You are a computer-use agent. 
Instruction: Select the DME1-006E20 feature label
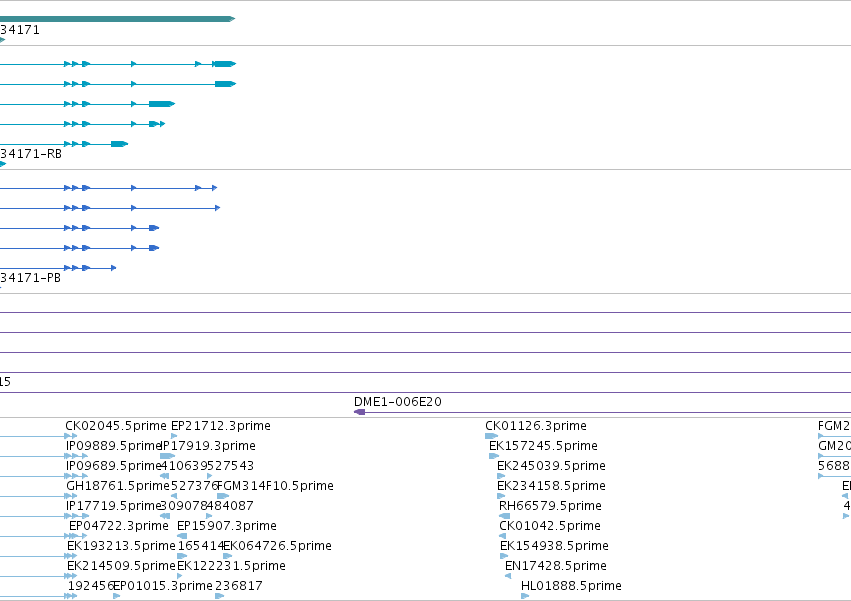(397, 402)
